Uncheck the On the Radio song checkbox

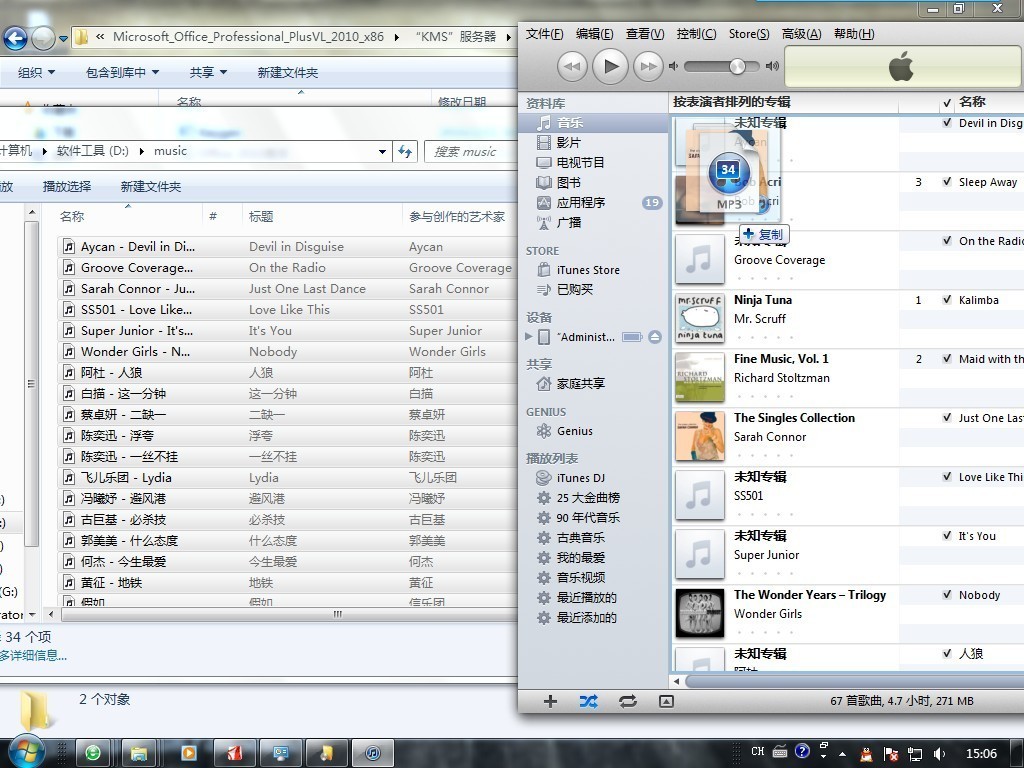[947, 240]
